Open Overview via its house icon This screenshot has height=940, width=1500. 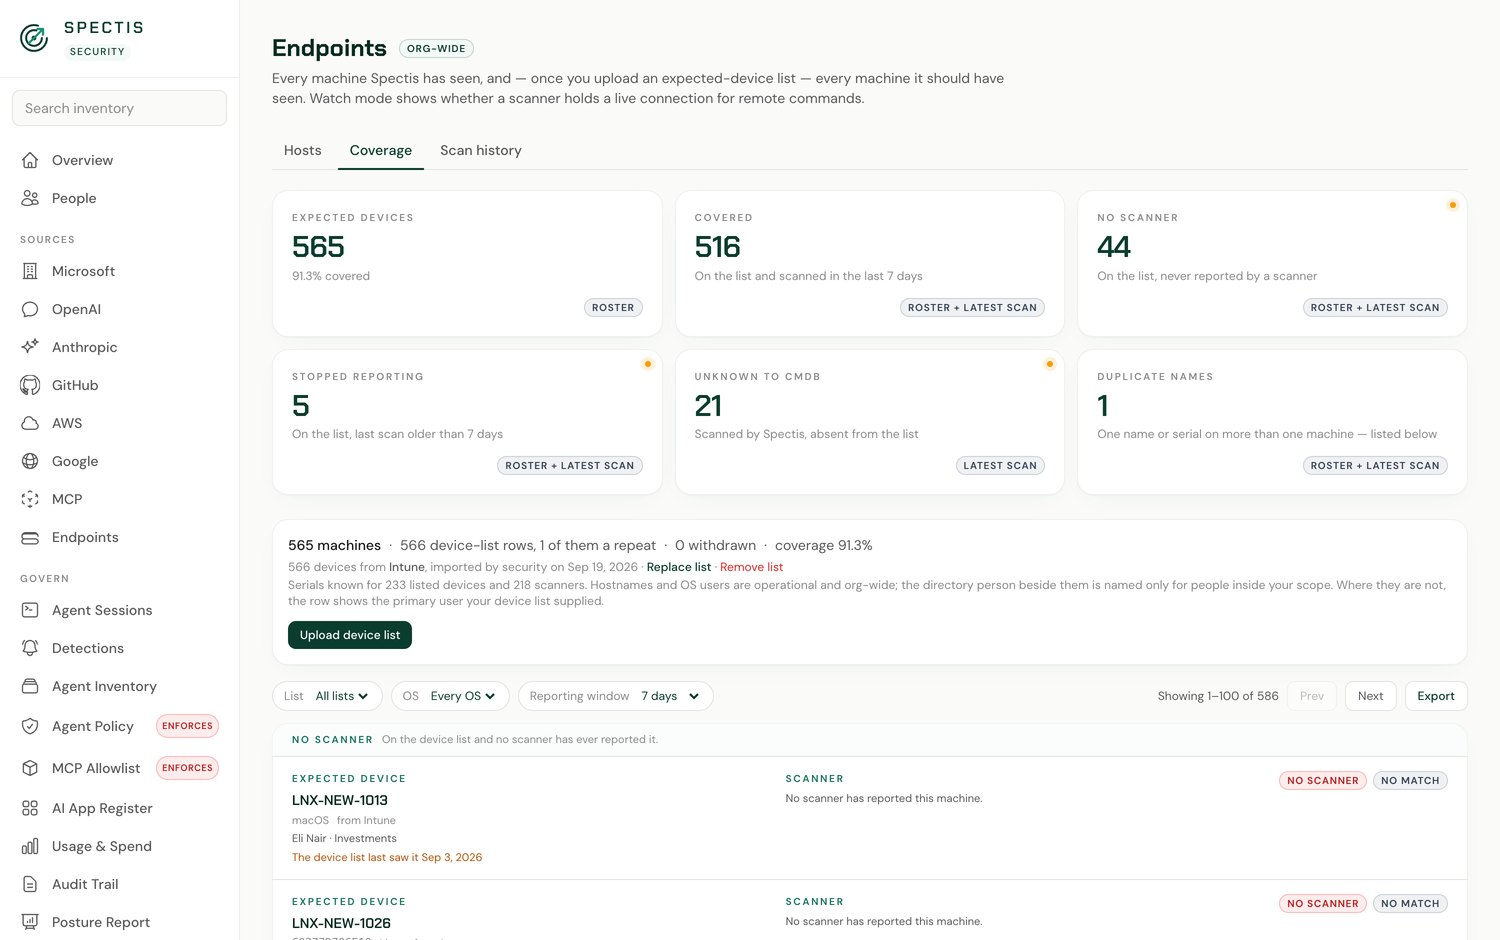pyautogui.click(x=30, y=160)
